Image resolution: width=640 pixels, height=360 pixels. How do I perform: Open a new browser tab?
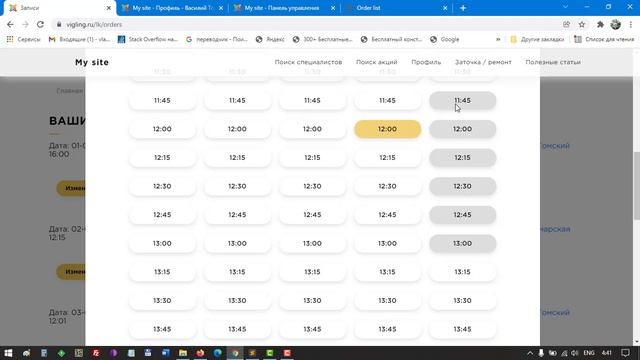(x=463, y=8)
